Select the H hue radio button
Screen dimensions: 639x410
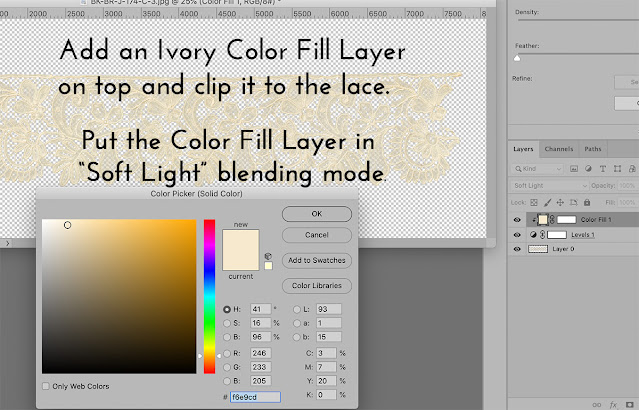pyautogui.click(x=227, y=309)
